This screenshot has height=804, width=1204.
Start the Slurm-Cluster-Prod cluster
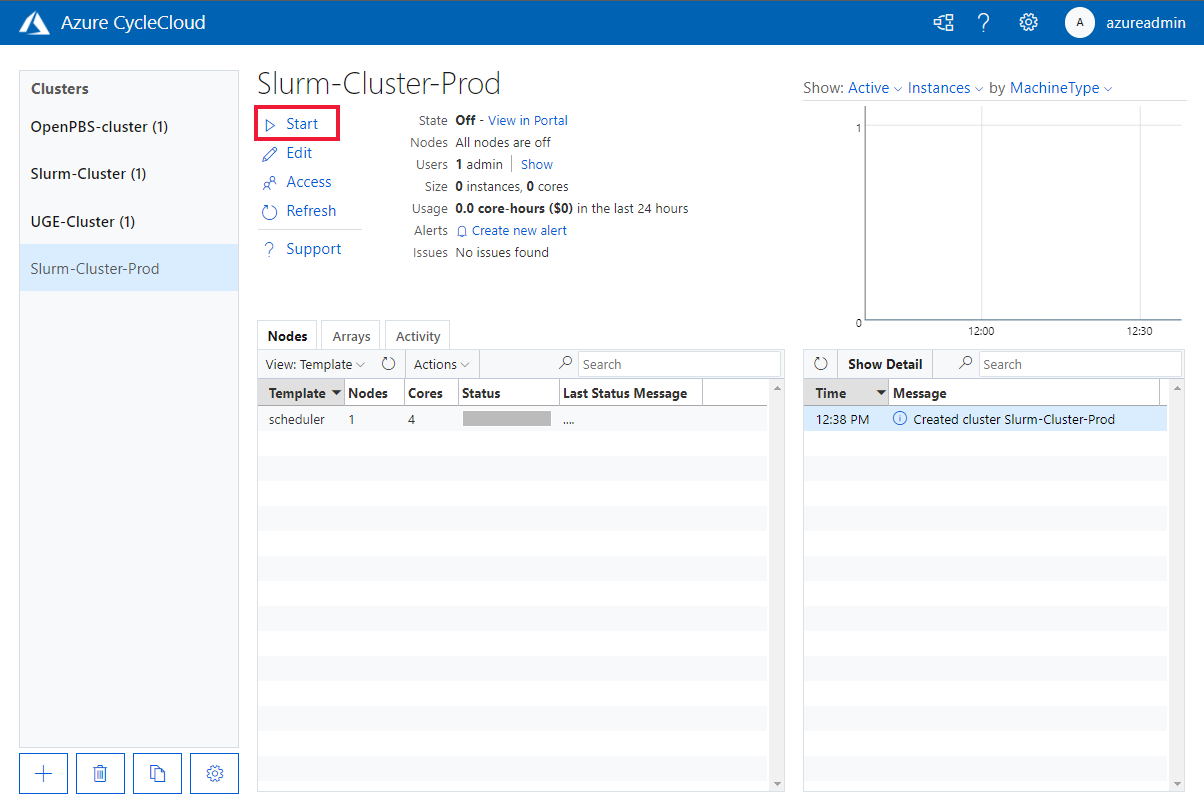coord(297,122)
